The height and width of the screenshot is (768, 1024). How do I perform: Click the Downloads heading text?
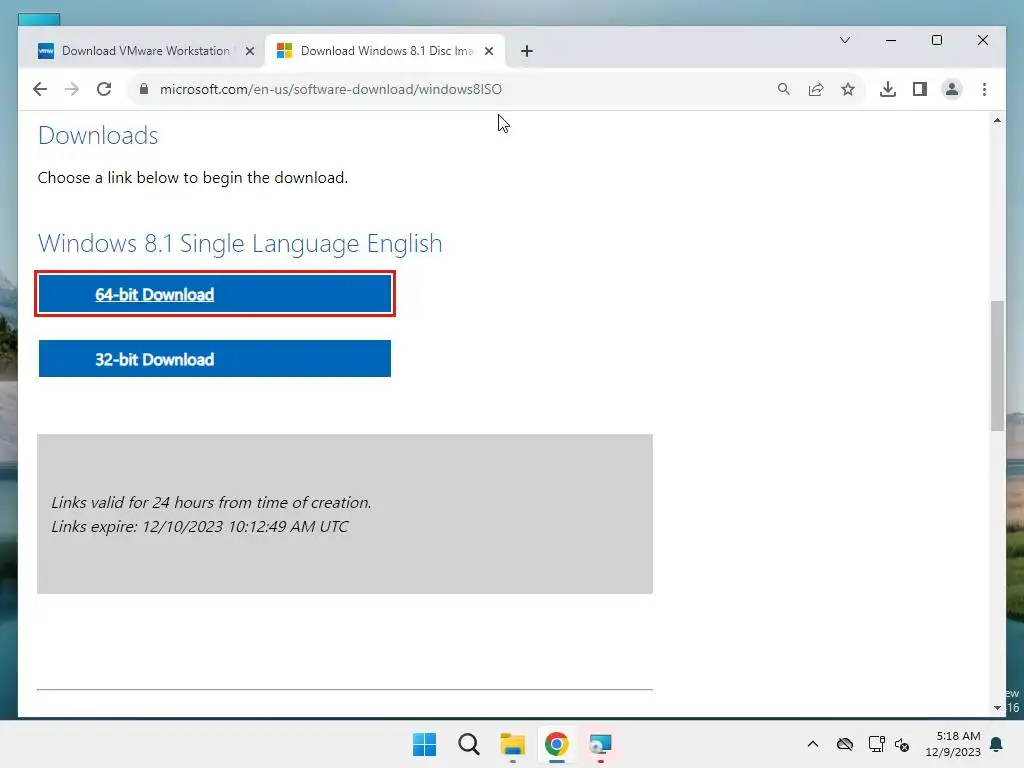tap(98, 136)
